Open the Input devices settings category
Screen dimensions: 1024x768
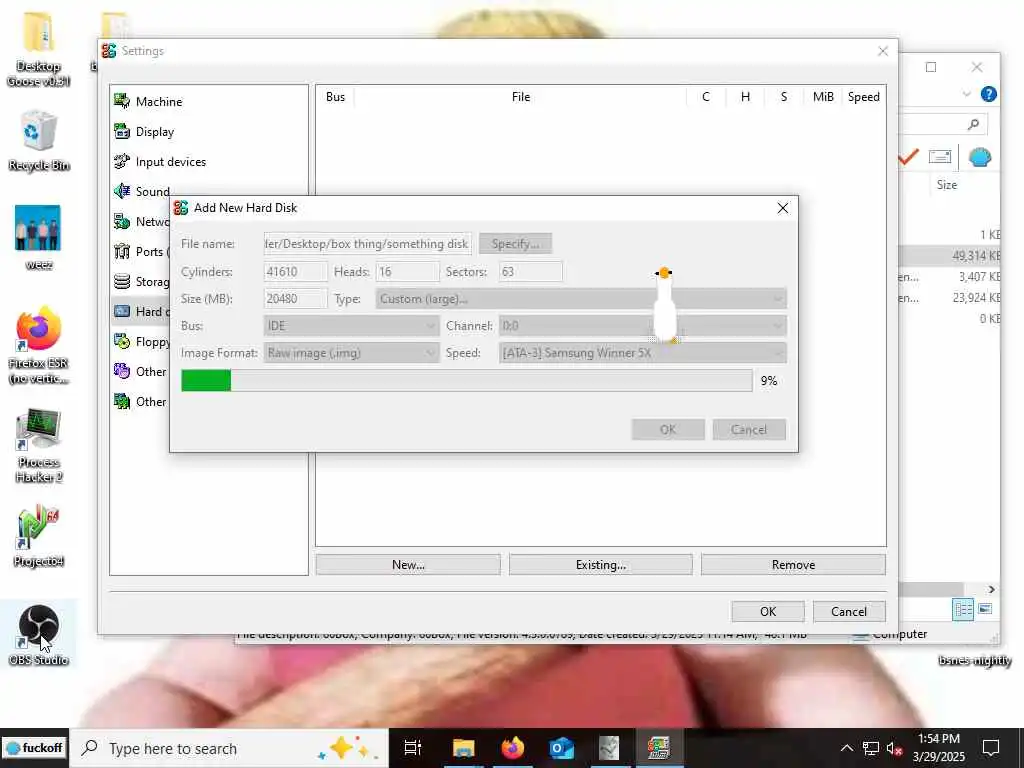pos(159,161)
